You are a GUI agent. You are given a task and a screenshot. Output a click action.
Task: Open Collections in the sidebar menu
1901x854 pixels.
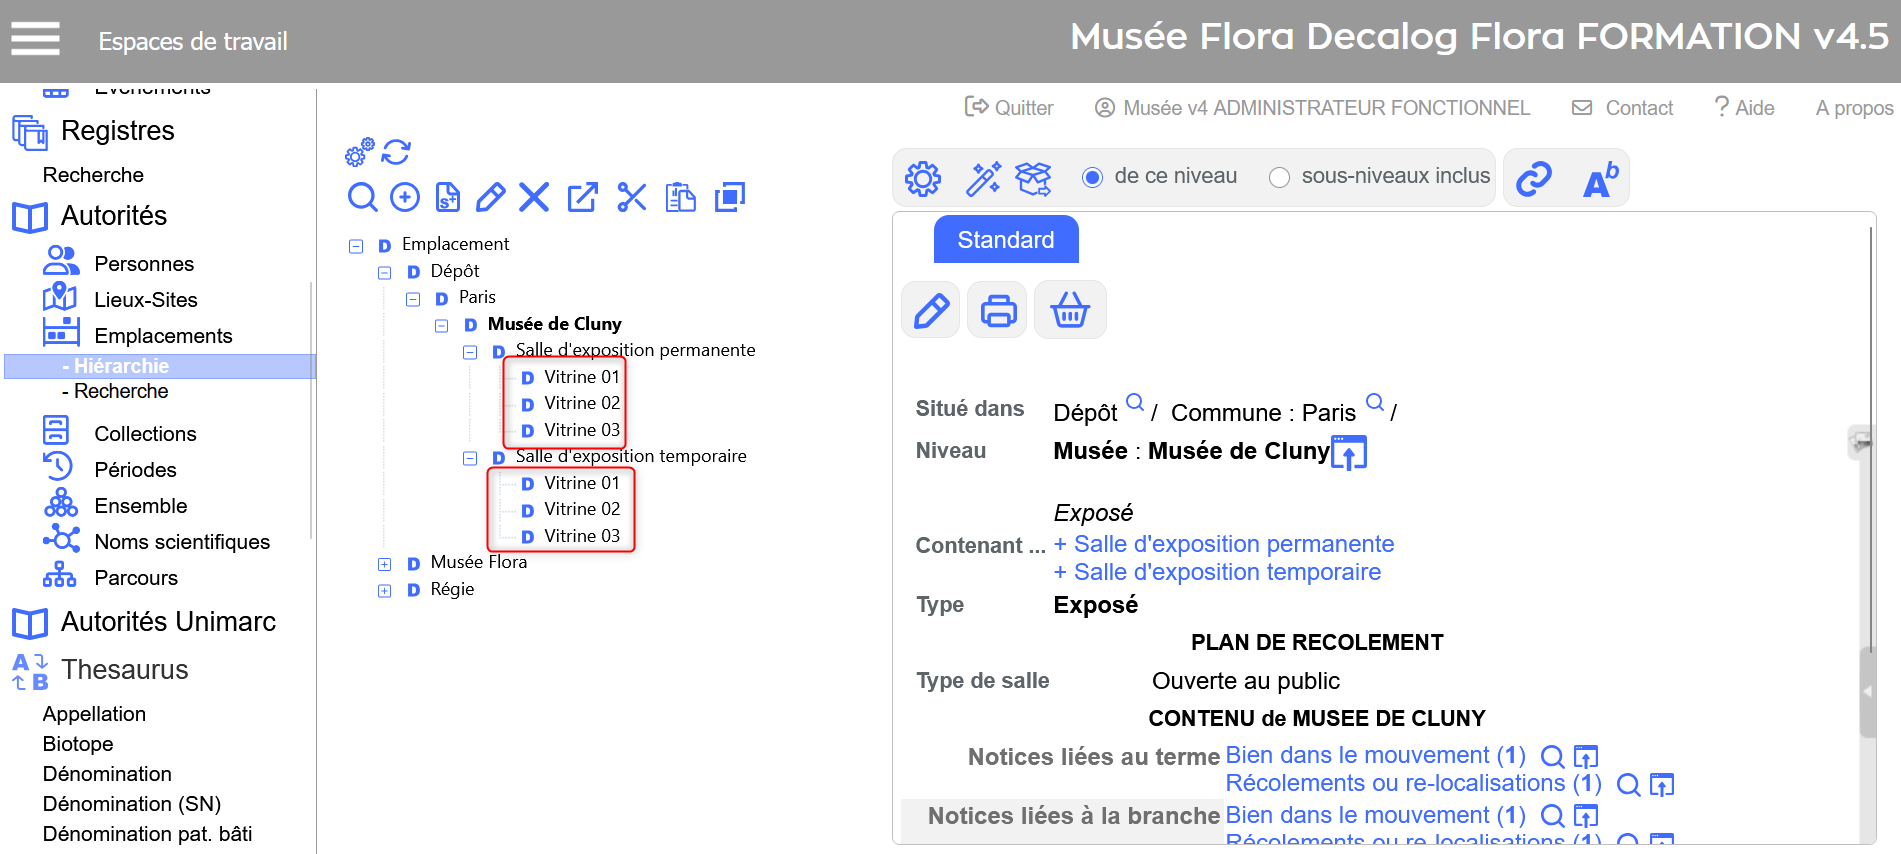point(145,434)
